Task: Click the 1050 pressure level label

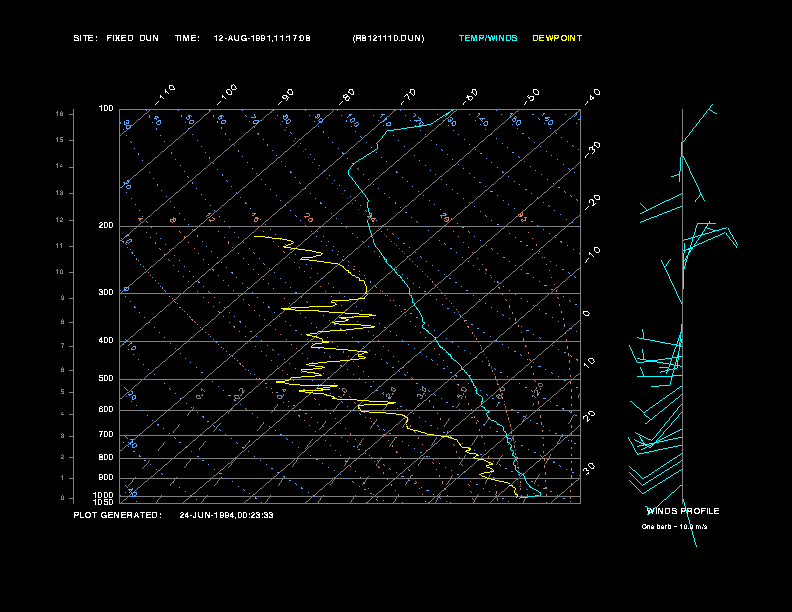Action: pyautogui.click(x=104, y=502)
